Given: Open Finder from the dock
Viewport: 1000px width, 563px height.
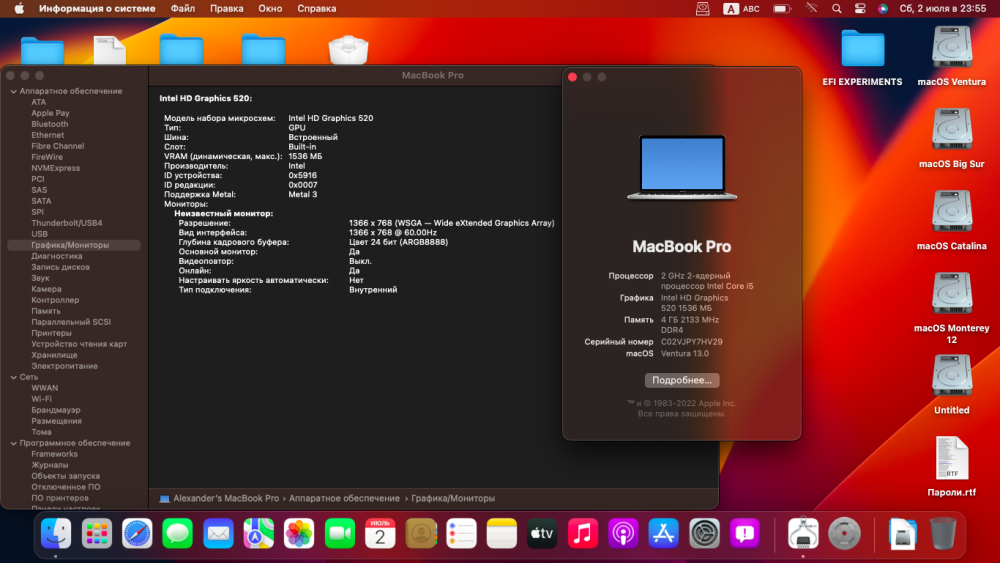Looking at the screenshot, I should (56, 533).
